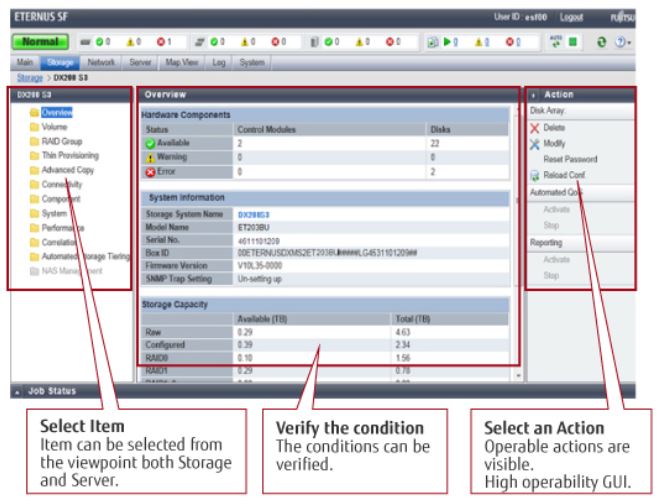
Task: Click Activate under Reporting
Action: point(556,259)
